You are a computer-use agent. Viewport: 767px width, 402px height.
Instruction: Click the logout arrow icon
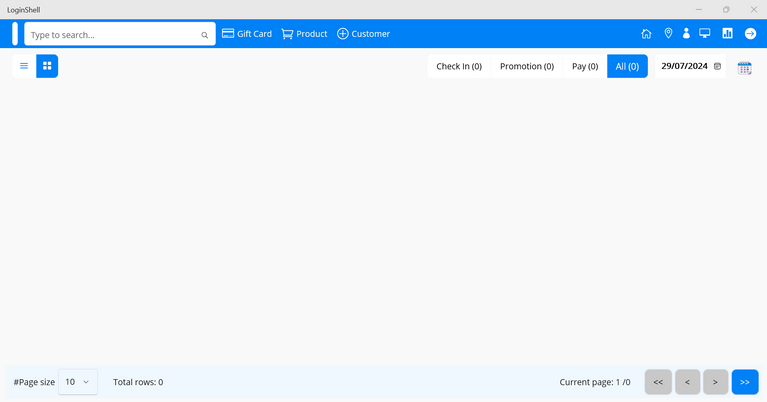[750, 34]
